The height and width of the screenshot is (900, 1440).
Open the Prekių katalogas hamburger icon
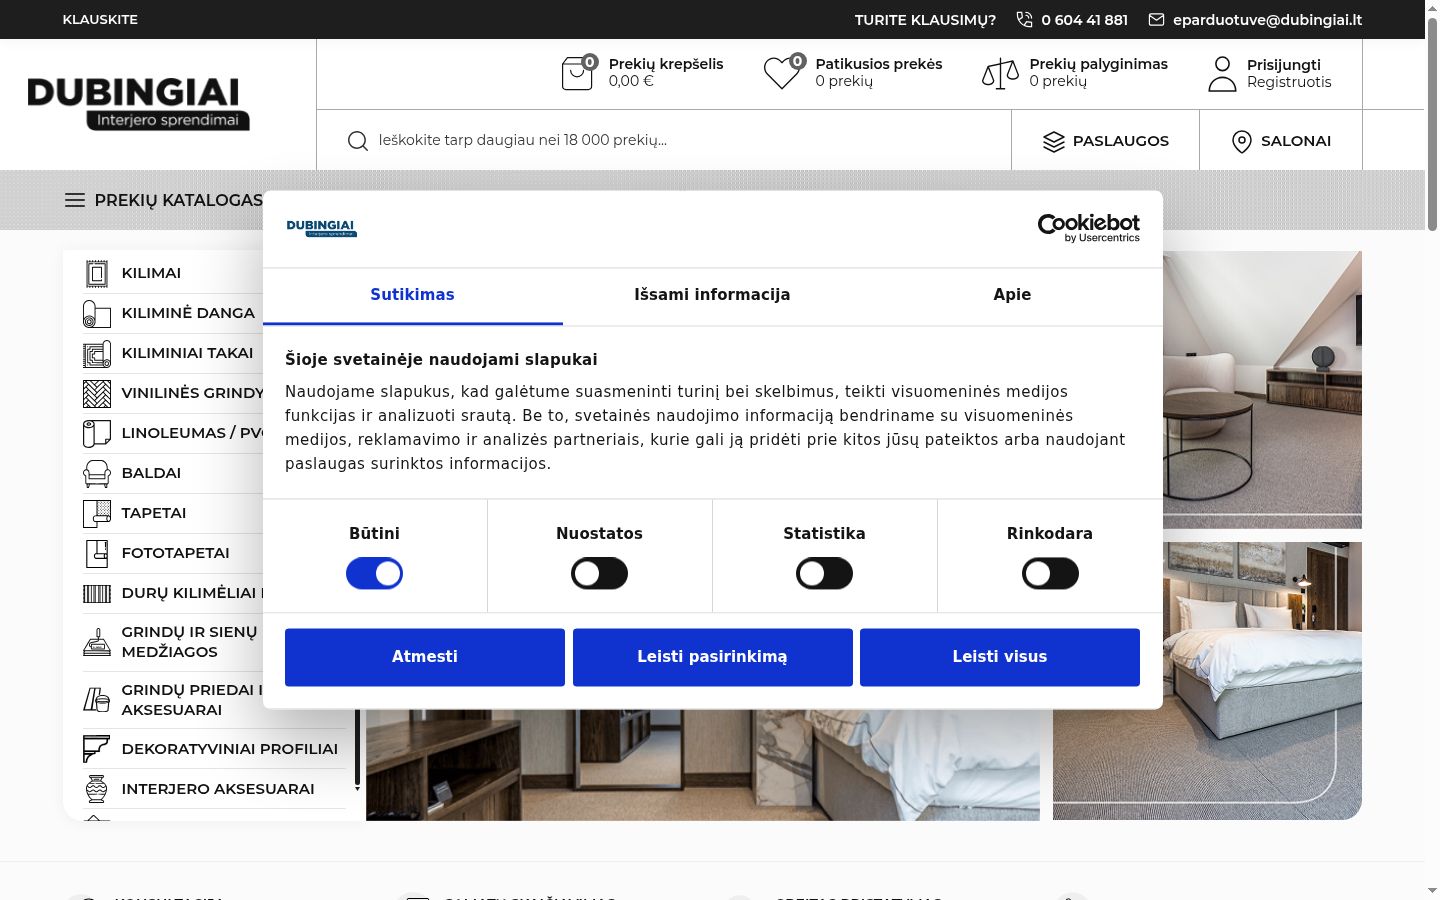[75, 200]
